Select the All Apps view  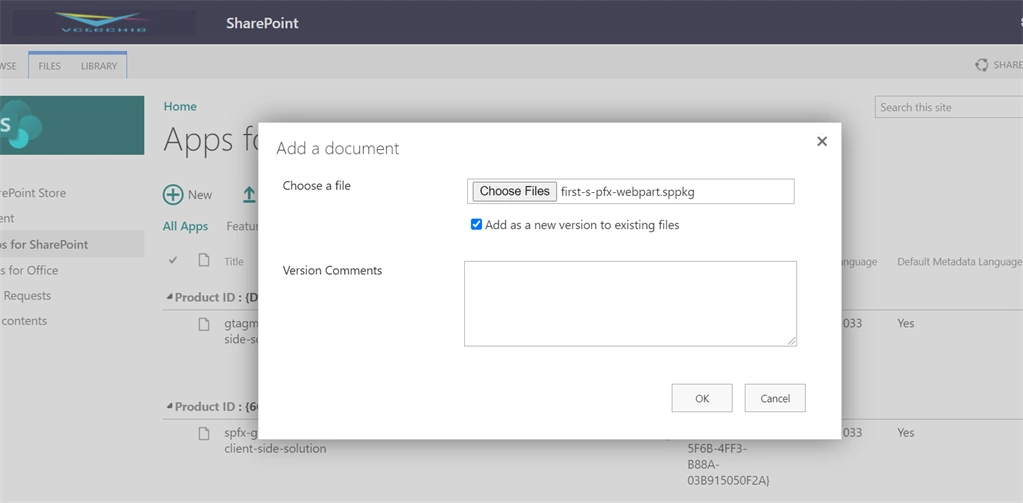tap(185, 226)
